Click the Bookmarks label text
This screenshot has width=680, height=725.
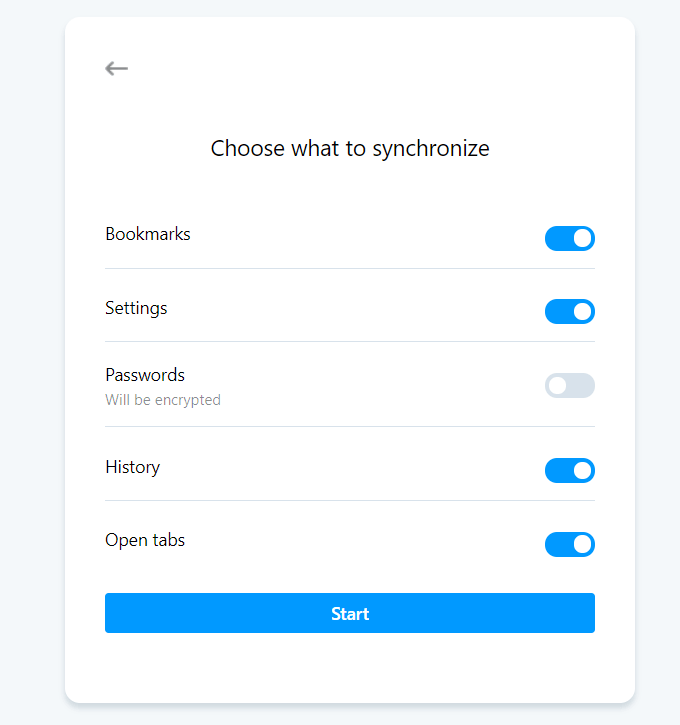(148, 234)
